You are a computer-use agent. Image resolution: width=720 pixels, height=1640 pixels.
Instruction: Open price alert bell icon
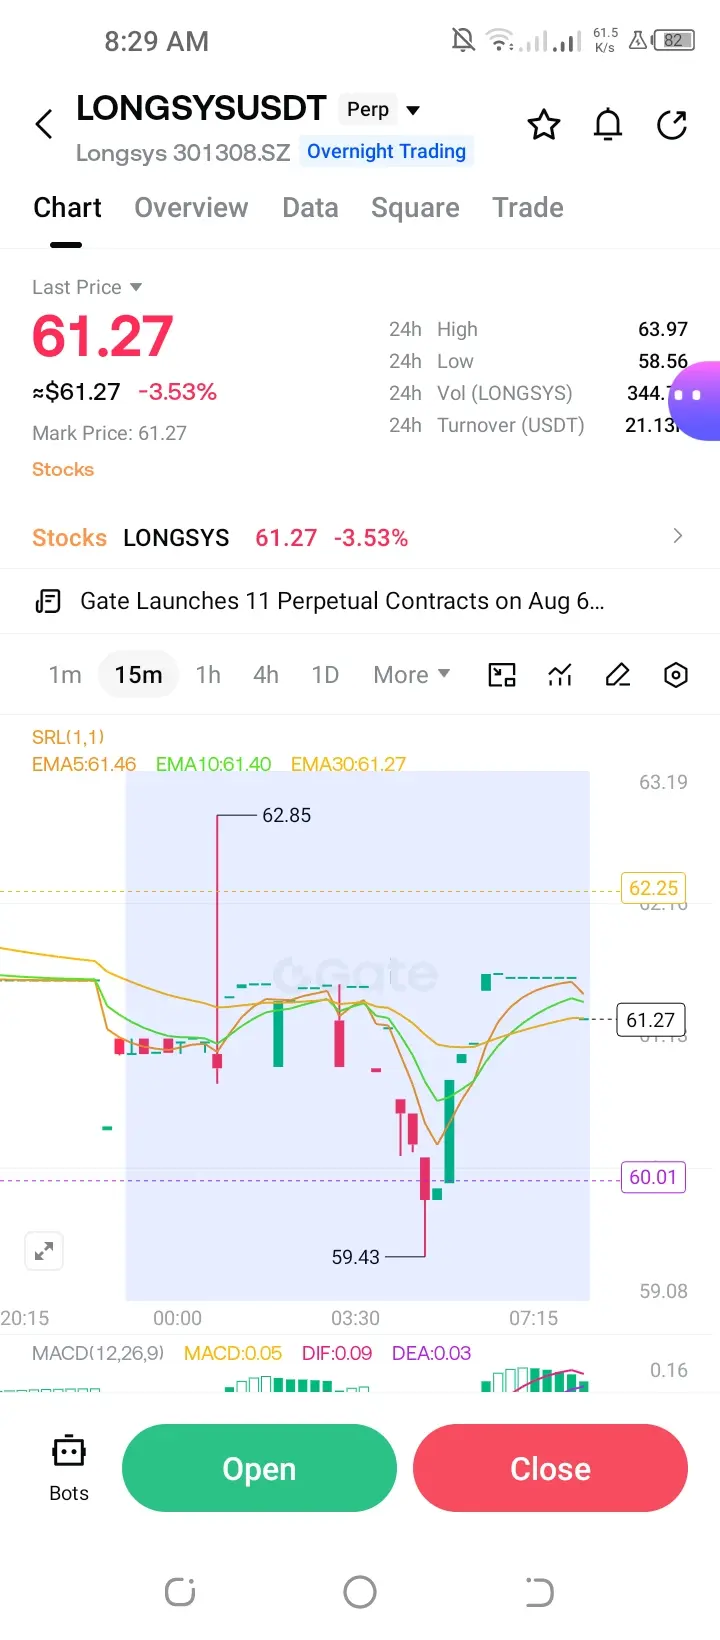point(608,125)
